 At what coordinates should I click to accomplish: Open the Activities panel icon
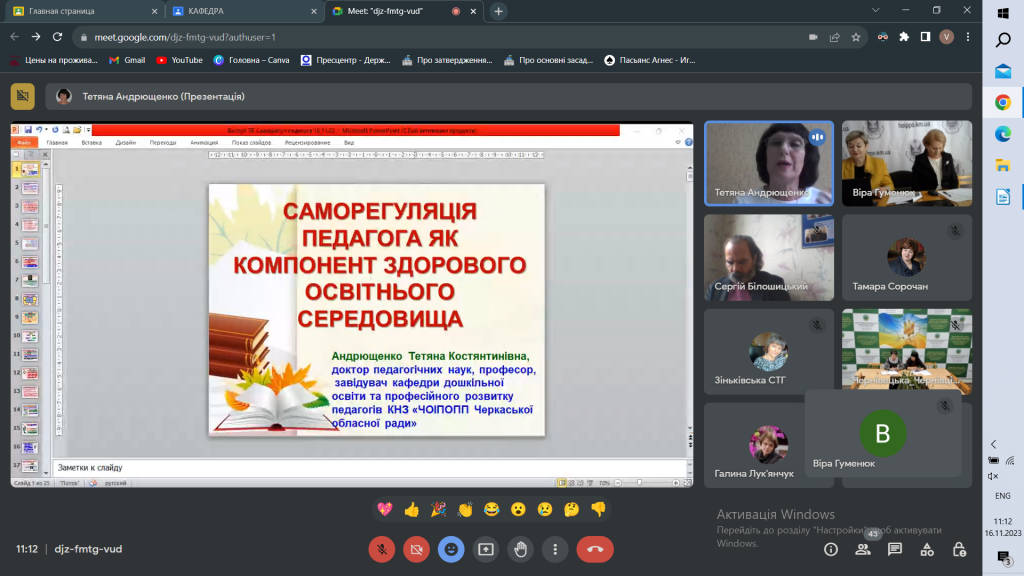pos(927,549)
